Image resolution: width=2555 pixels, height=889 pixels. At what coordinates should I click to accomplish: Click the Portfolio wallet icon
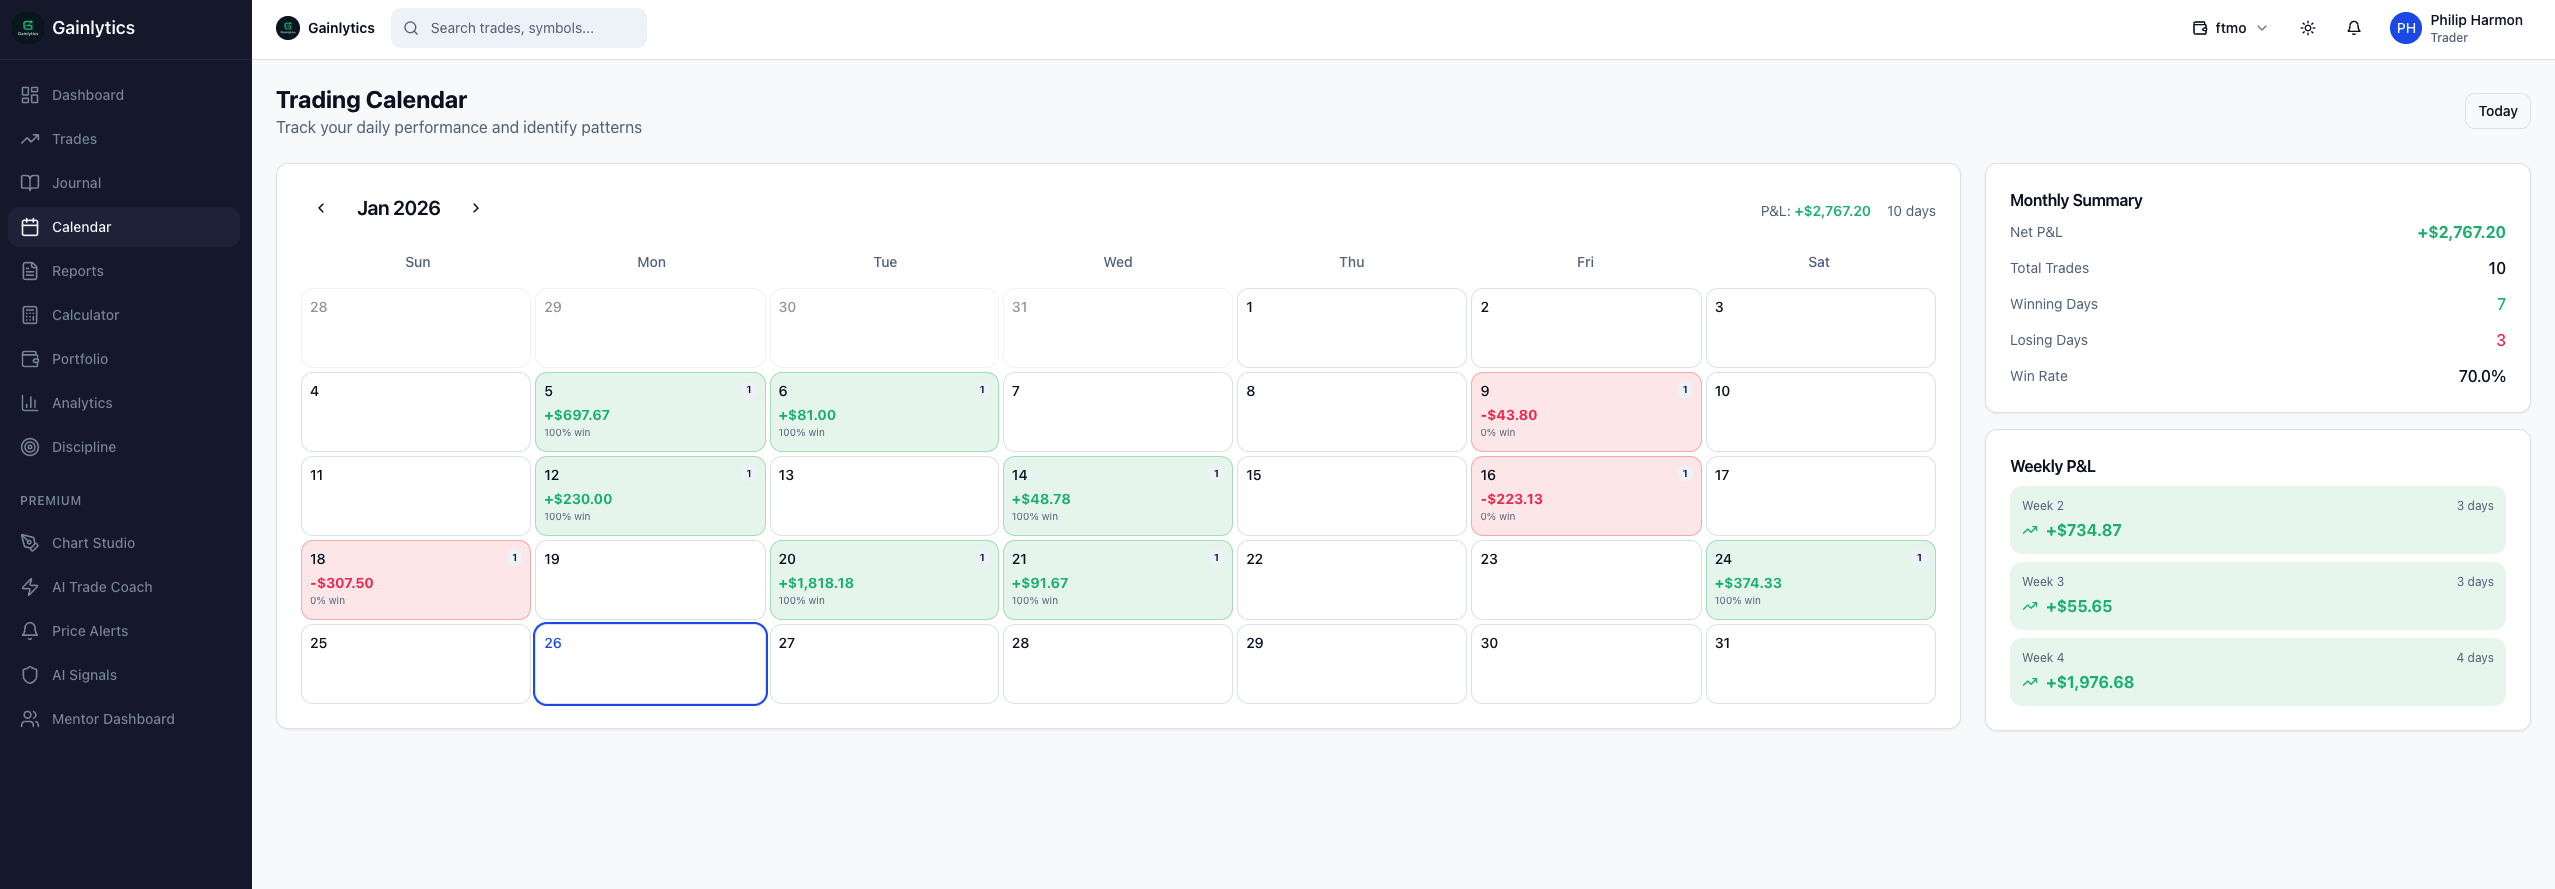30,359
